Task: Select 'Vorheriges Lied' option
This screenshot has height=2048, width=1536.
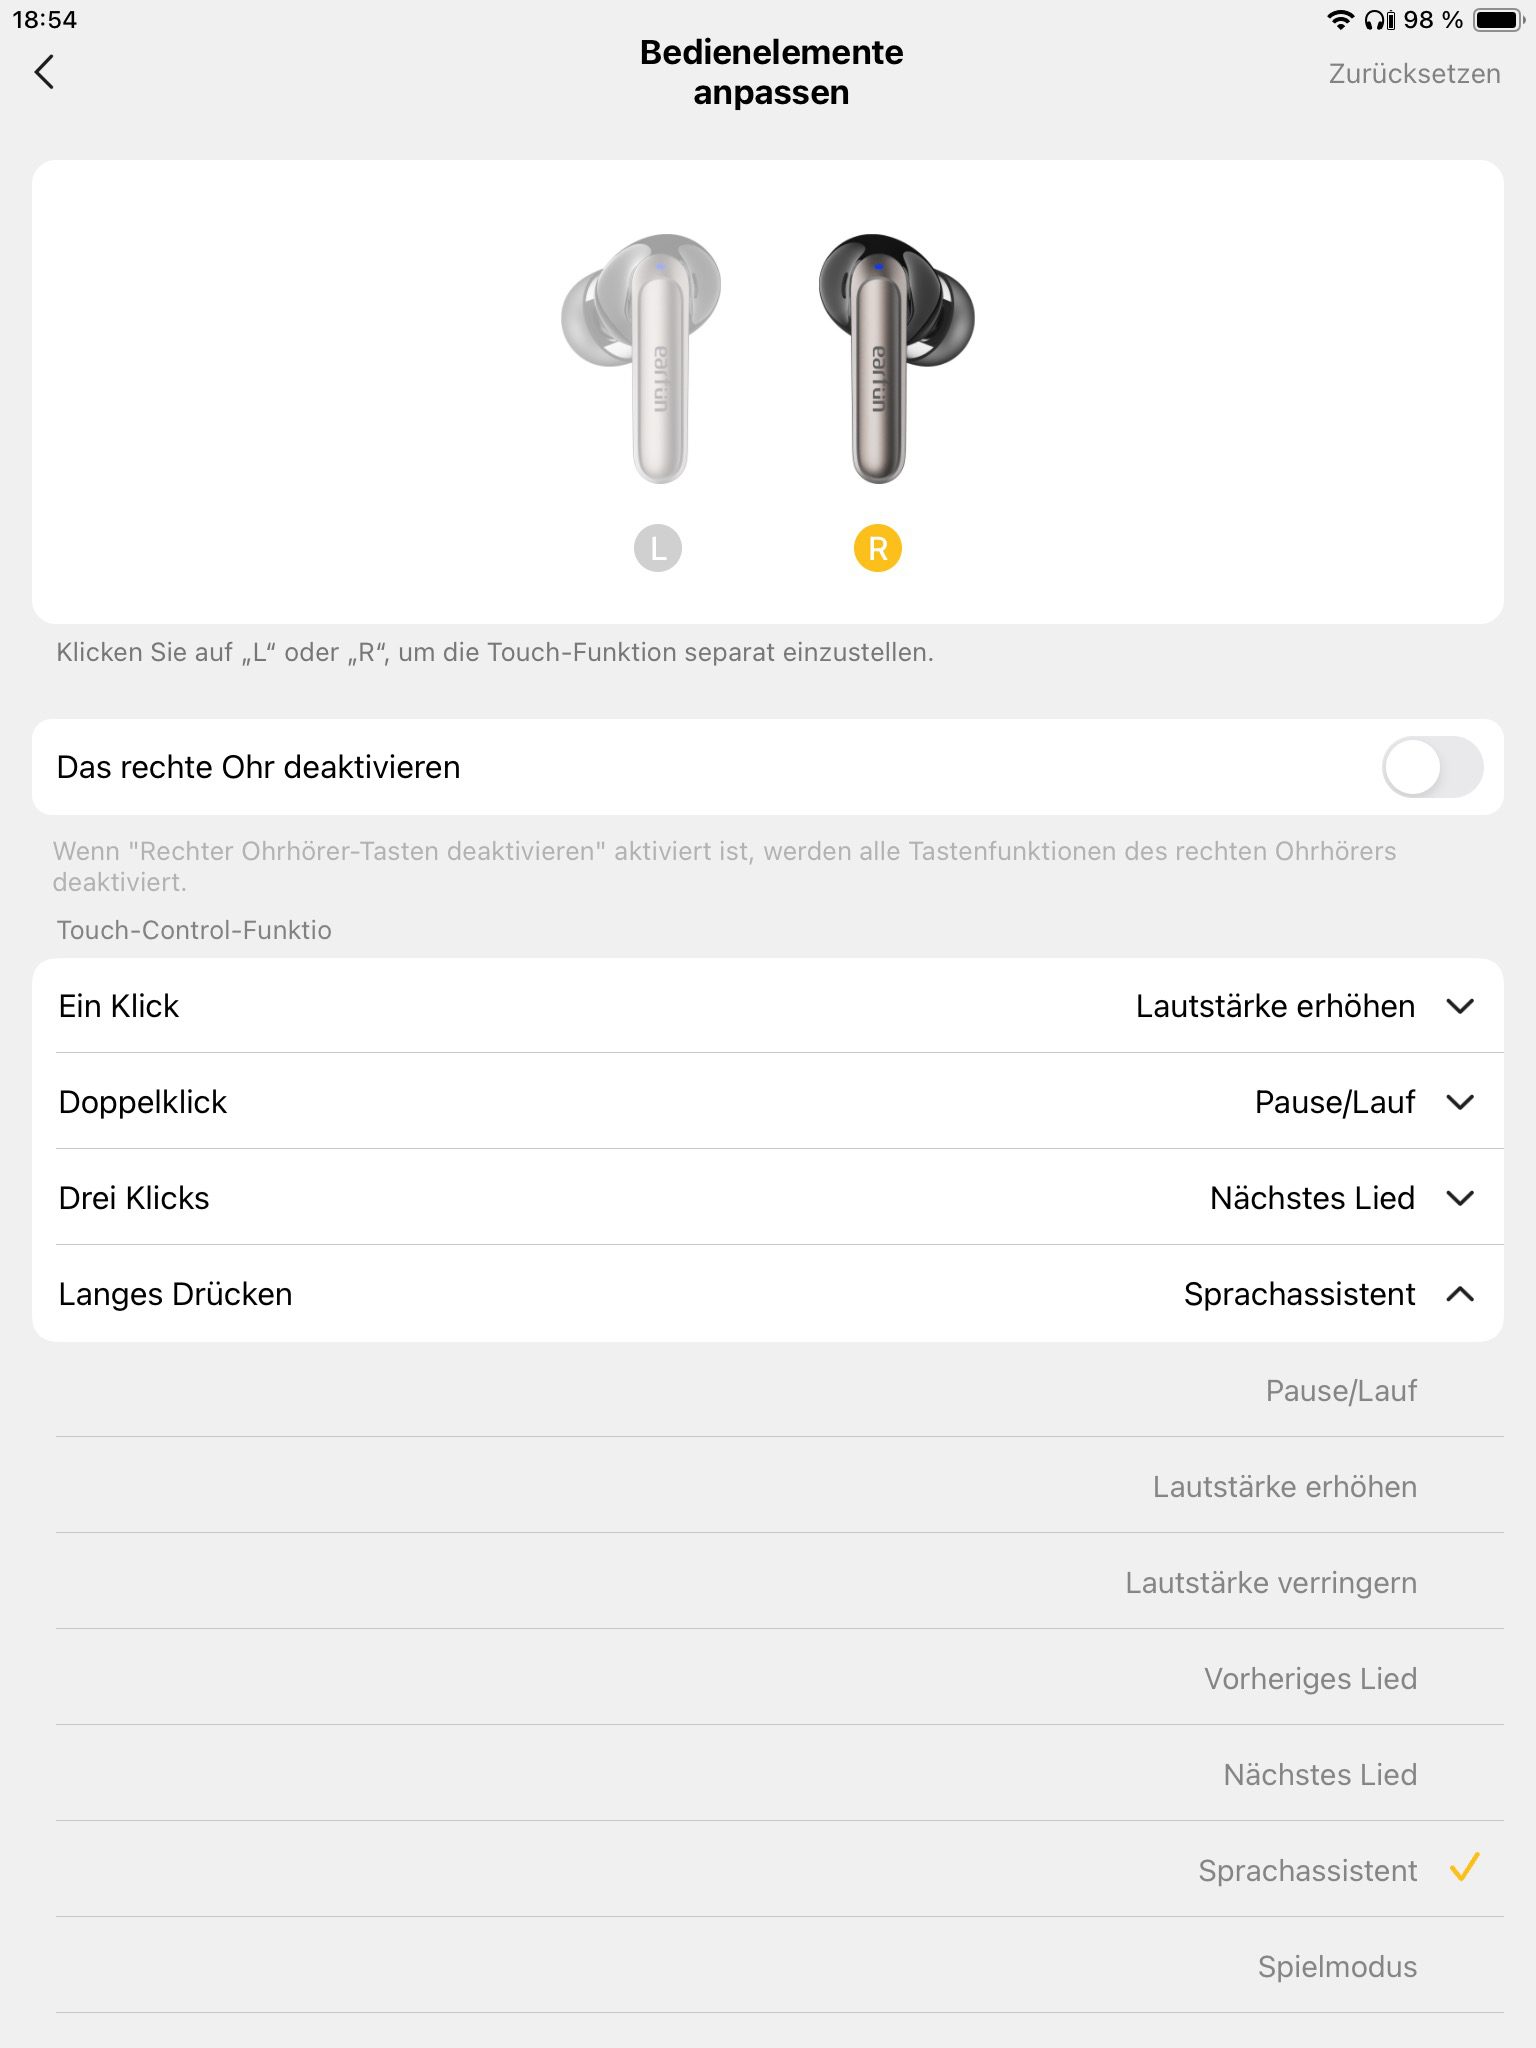Action: click(x=1310, y=1679)
